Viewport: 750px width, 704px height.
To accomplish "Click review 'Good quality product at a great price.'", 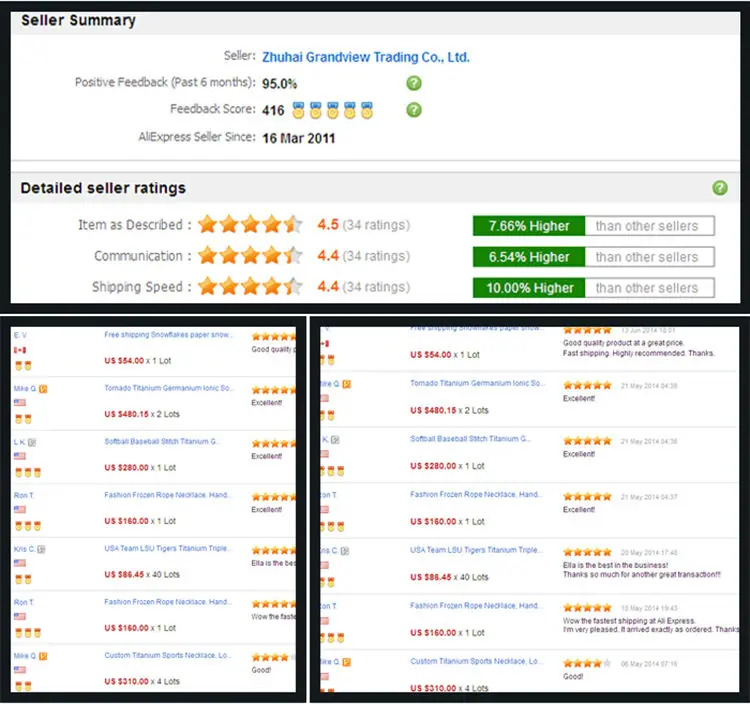I will [x=623, y=343].
